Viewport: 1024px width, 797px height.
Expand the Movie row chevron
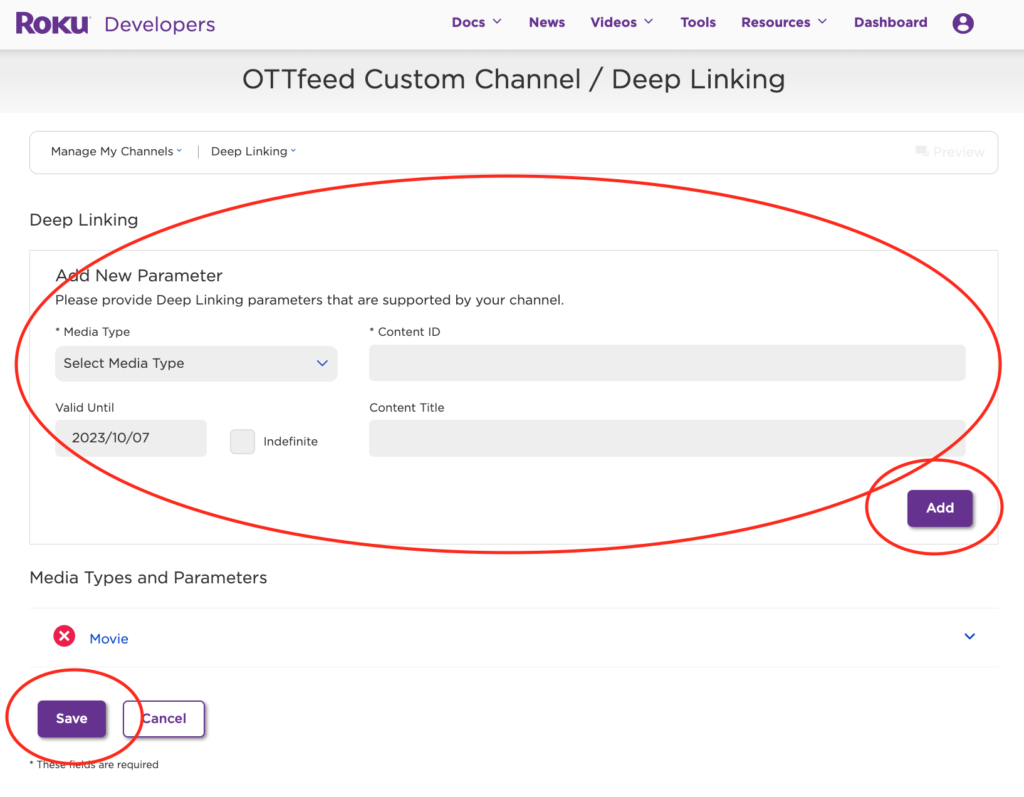pos(970,636)
